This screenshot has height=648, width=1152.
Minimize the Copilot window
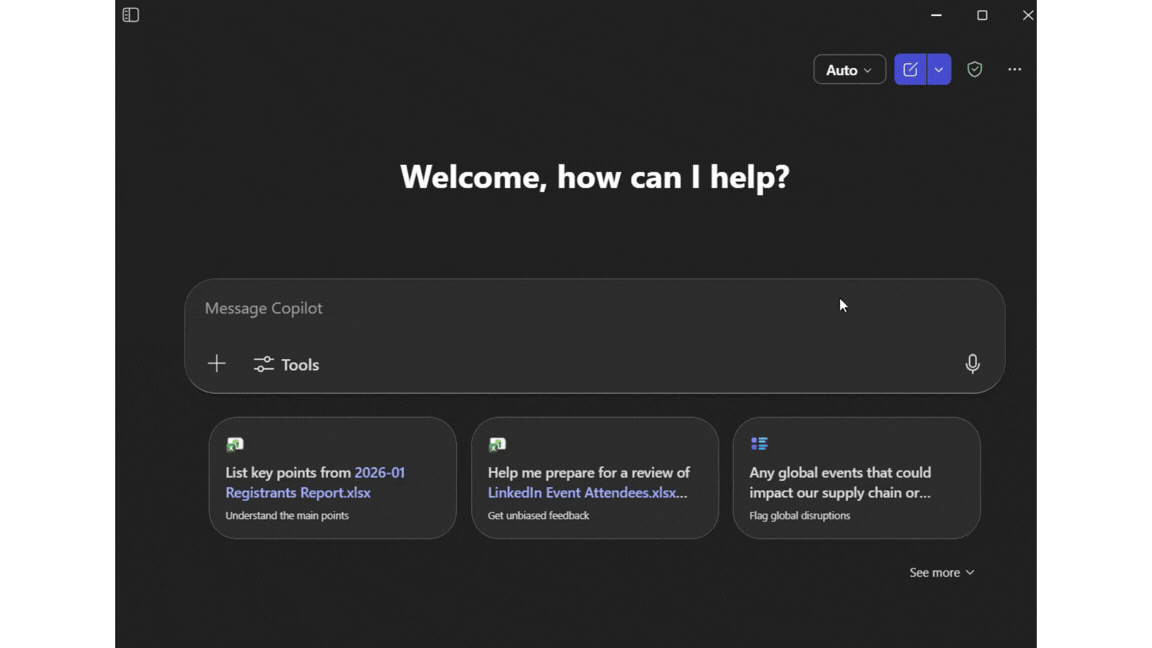[x=936, y=15]
